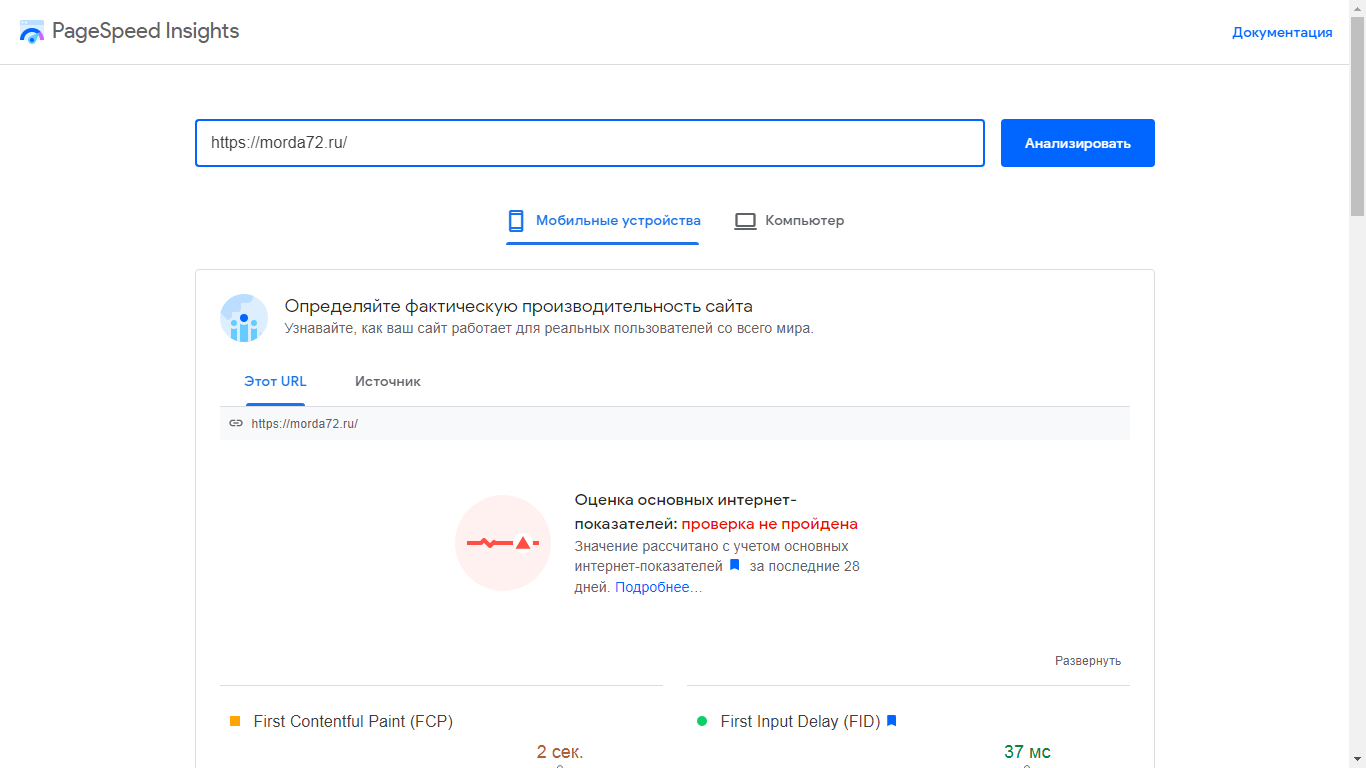1366x768 pixels.
Task: Click the URL input field with morda72.ru
Action: pos(590,143)
